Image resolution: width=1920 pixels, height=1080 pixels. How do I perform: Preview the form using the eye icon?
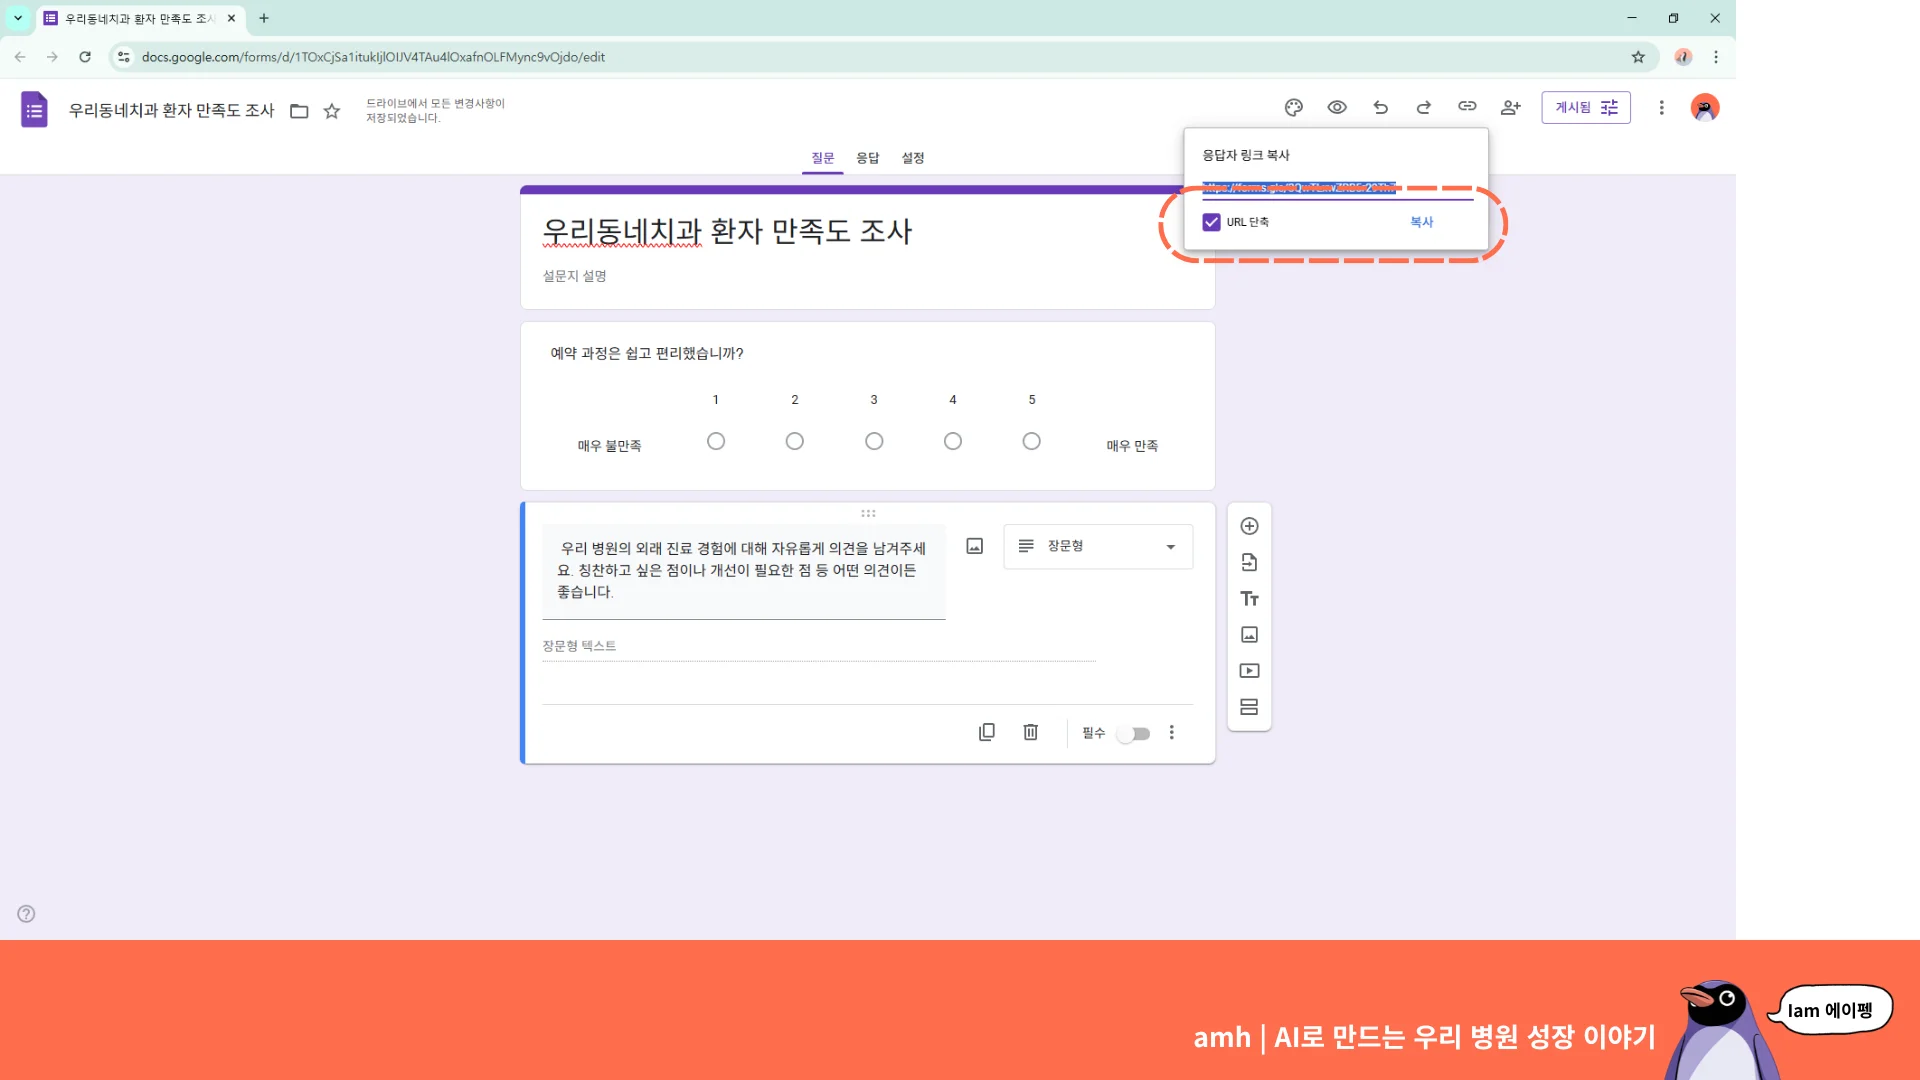point(1336,107)
